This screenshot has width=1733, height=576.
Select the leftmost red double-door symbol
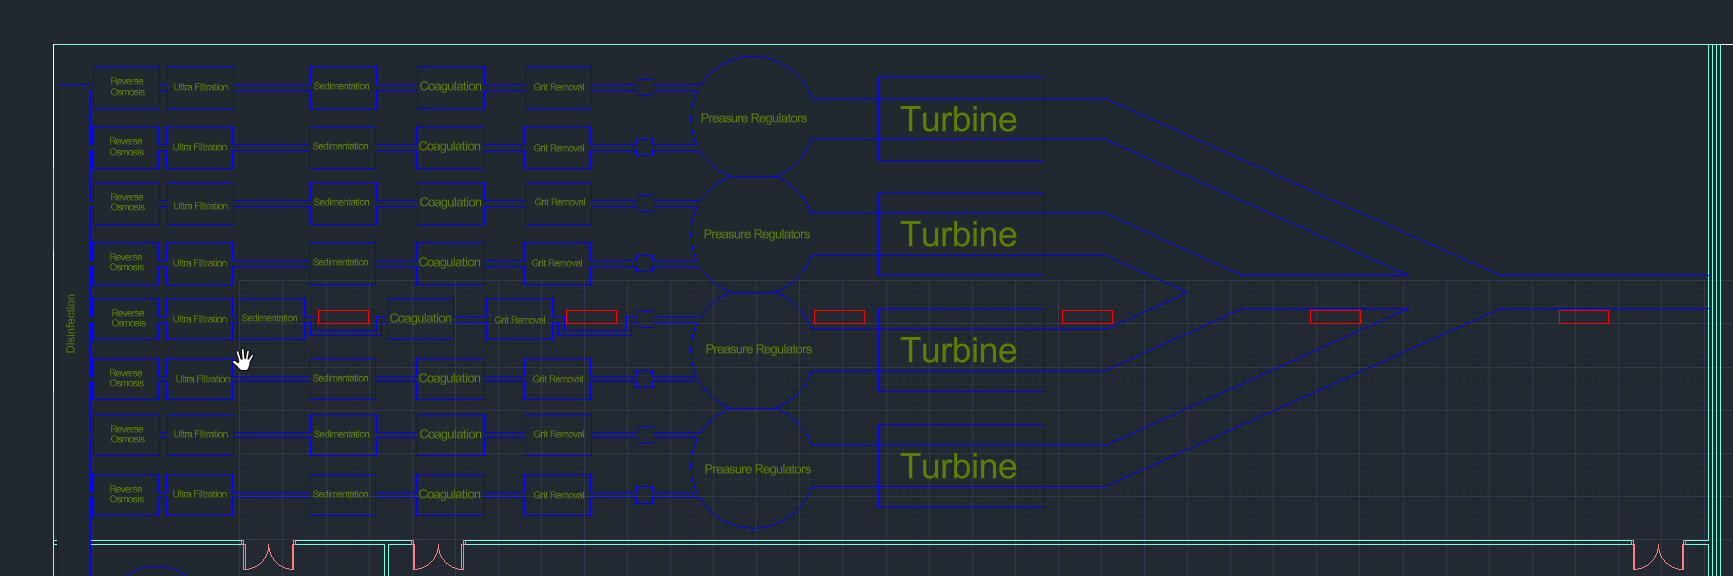pos(269,556)
